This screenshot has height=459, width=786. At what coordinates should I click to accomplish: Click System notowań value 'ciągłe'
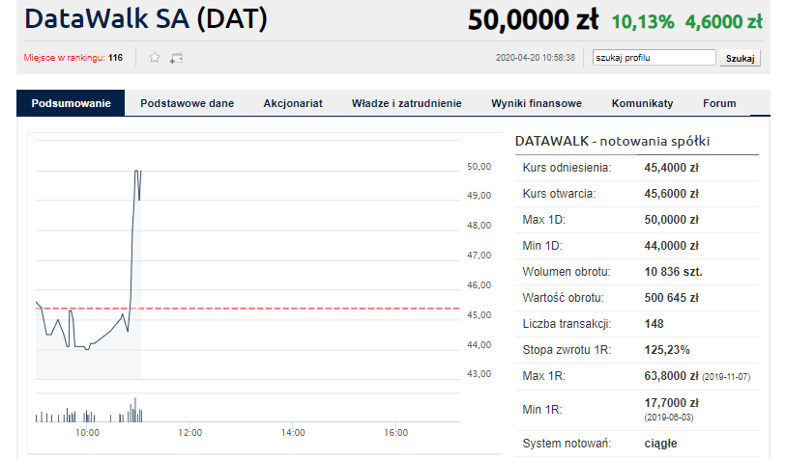[x=660, y=443]
